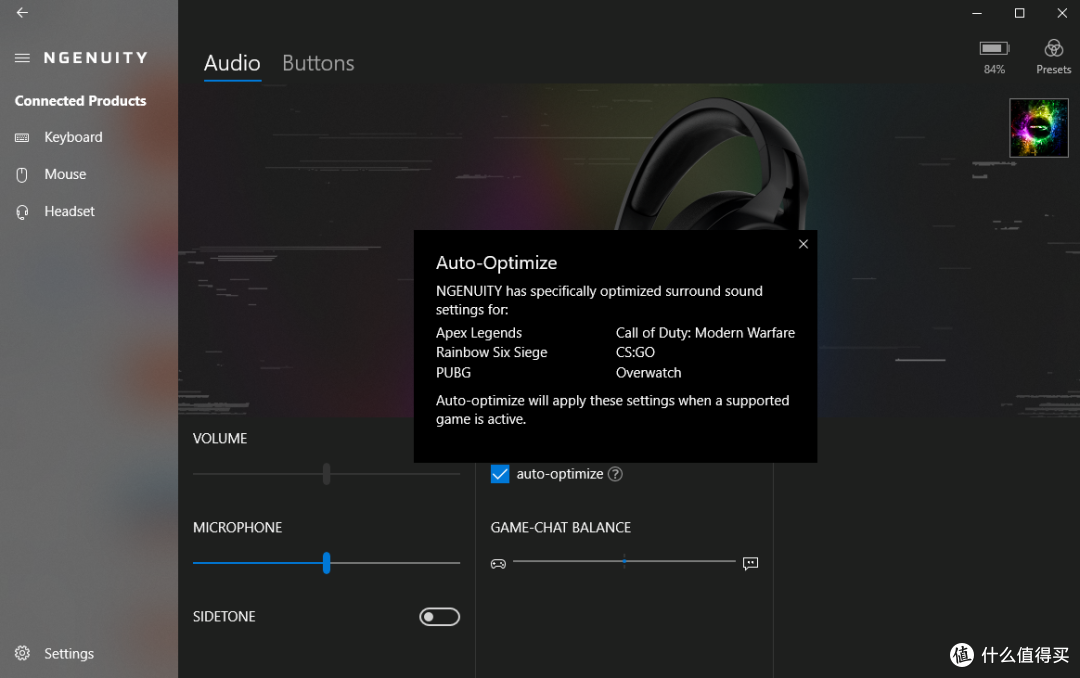
Task: Uncheck the auto-optimize checkbox
Action: point(500,474)
